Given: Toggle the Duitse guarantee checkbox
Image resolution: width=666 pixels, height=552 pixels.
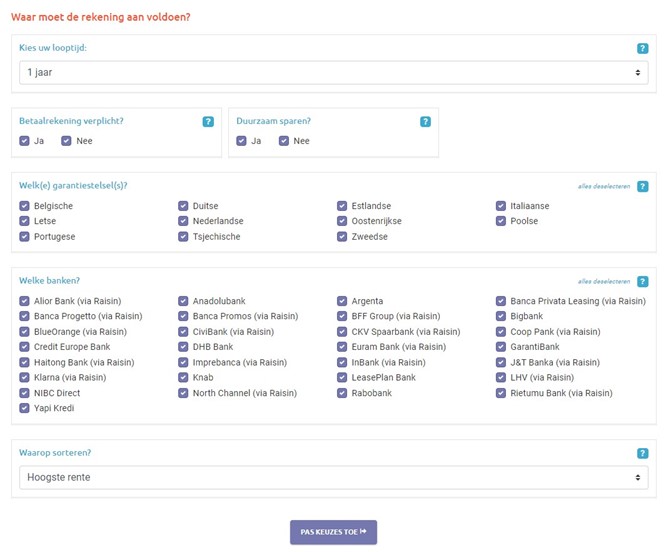Looking at the screenshot, I should point(183,206).
